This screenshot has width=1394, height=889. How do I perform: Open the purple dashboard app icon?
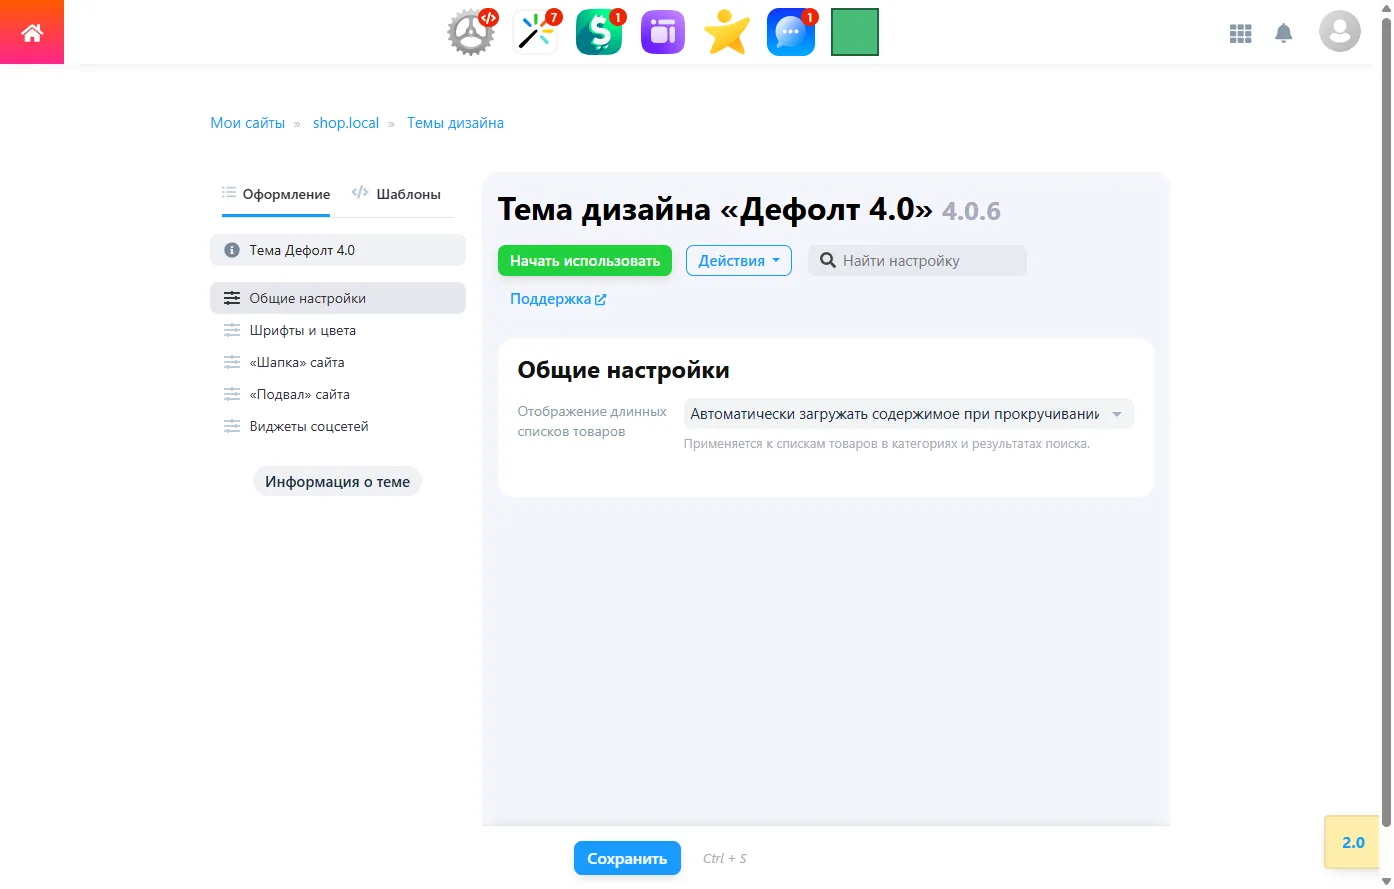tap(662, 31)
